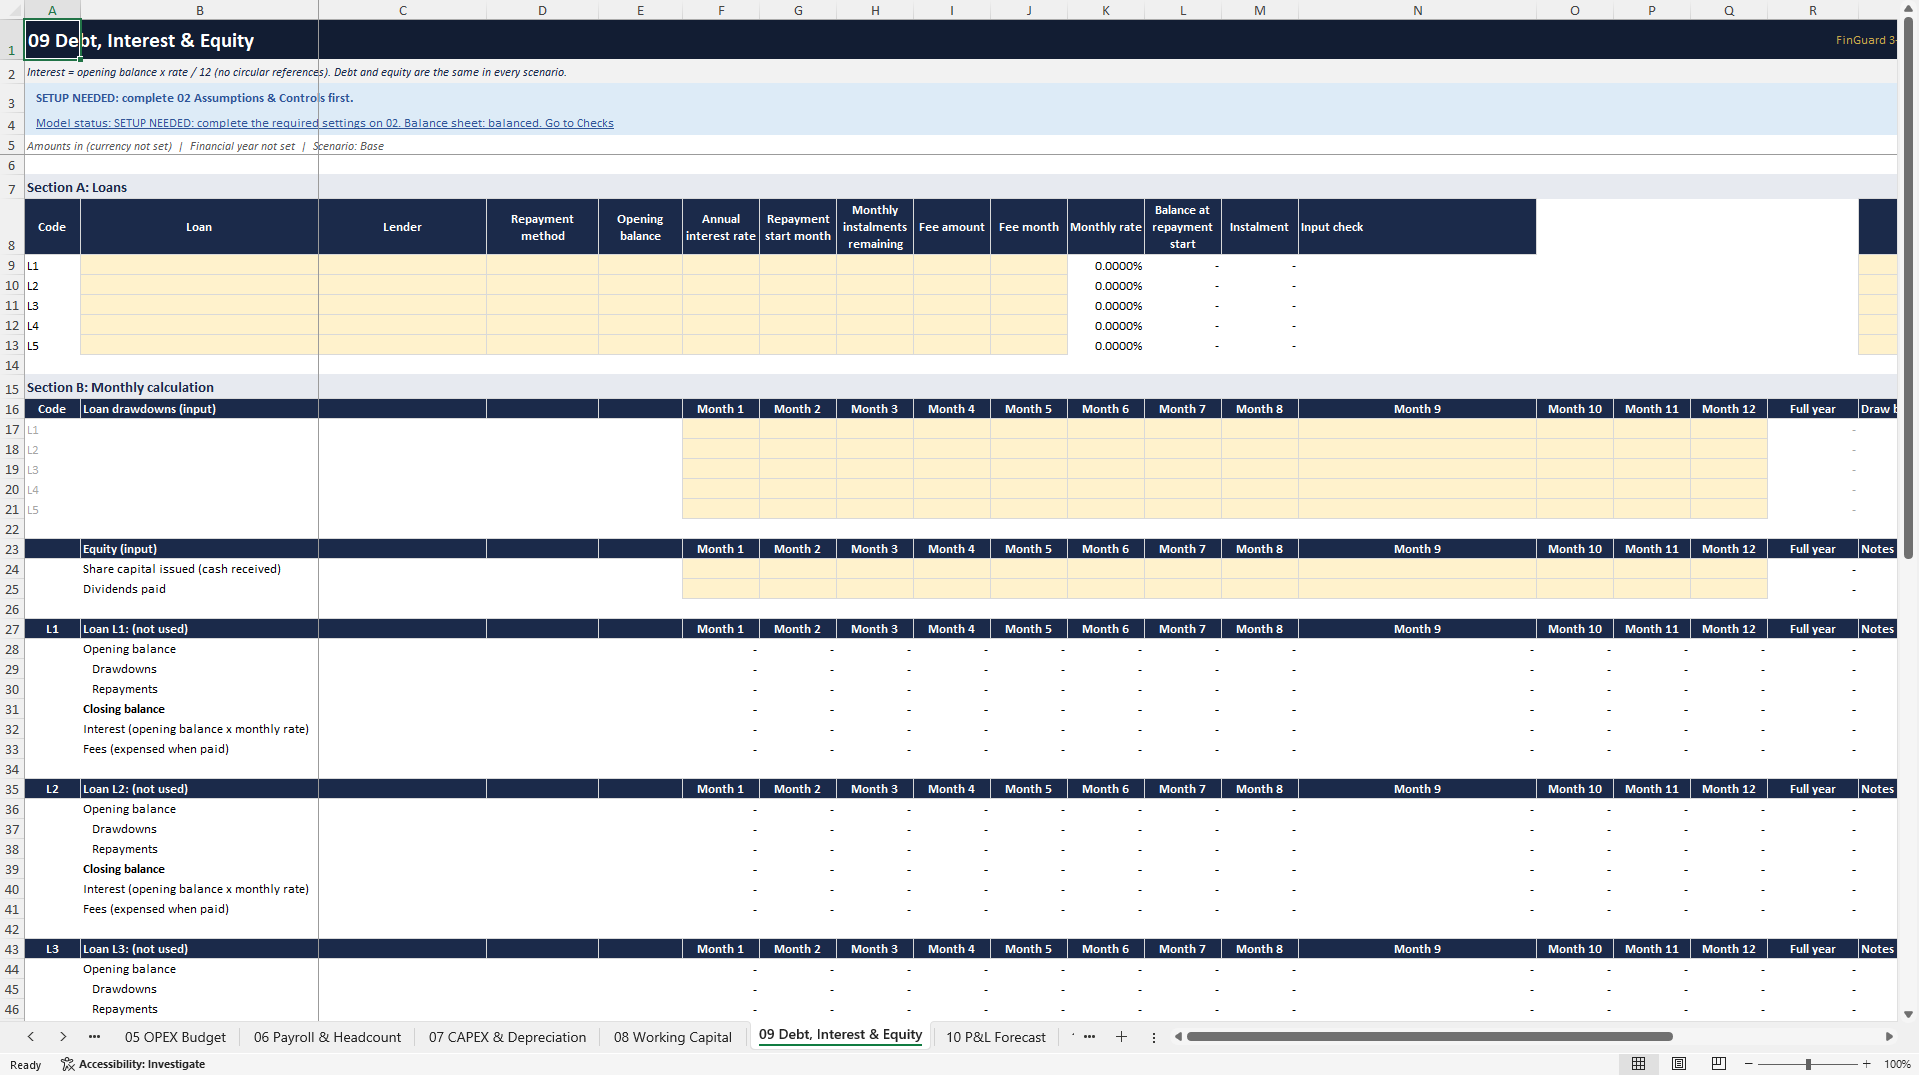Switch to Page Break Preview icon

coord(1719,1064)
